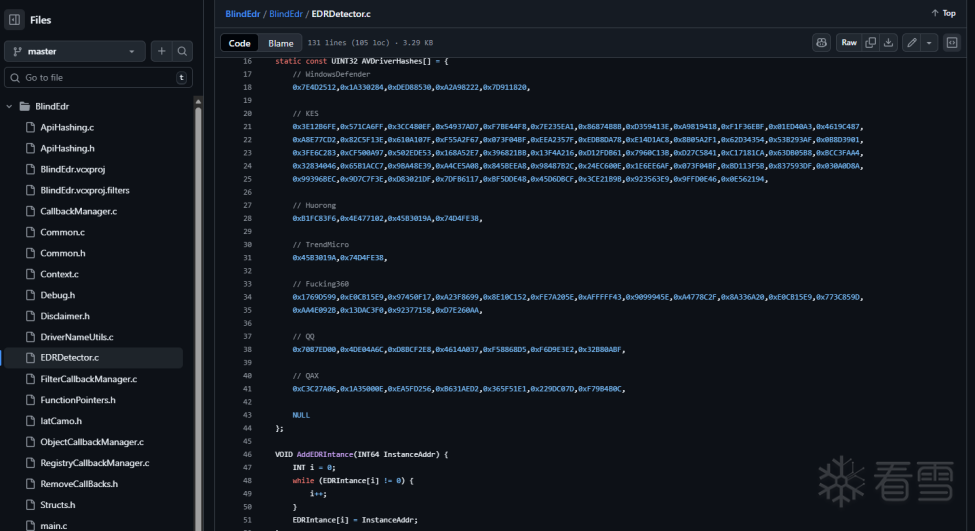Viewport: 975px width, 531px height.
Task: Open the BlindEdr folder icon
Action: pos(25,106)
